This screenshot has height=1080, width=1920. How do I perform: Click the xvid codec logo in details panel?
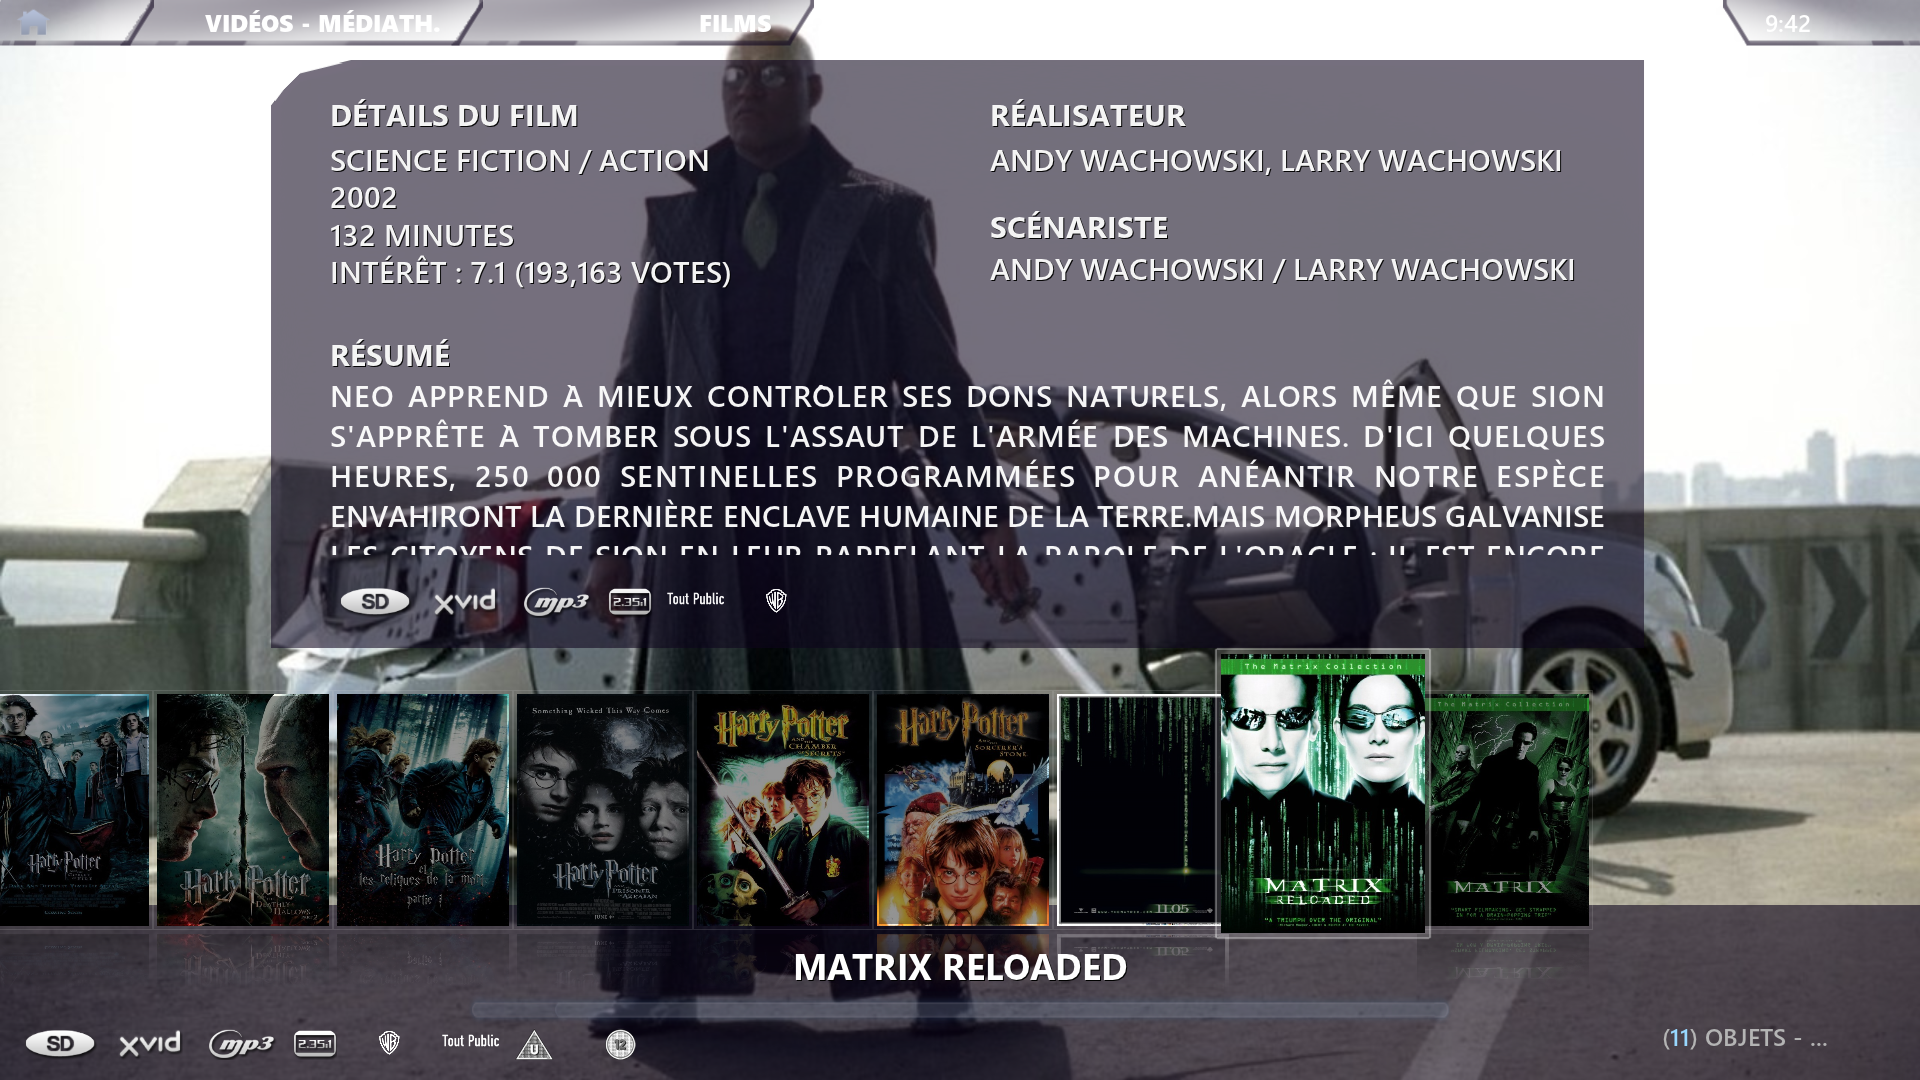pyautogui.click(x=465, y=601)
